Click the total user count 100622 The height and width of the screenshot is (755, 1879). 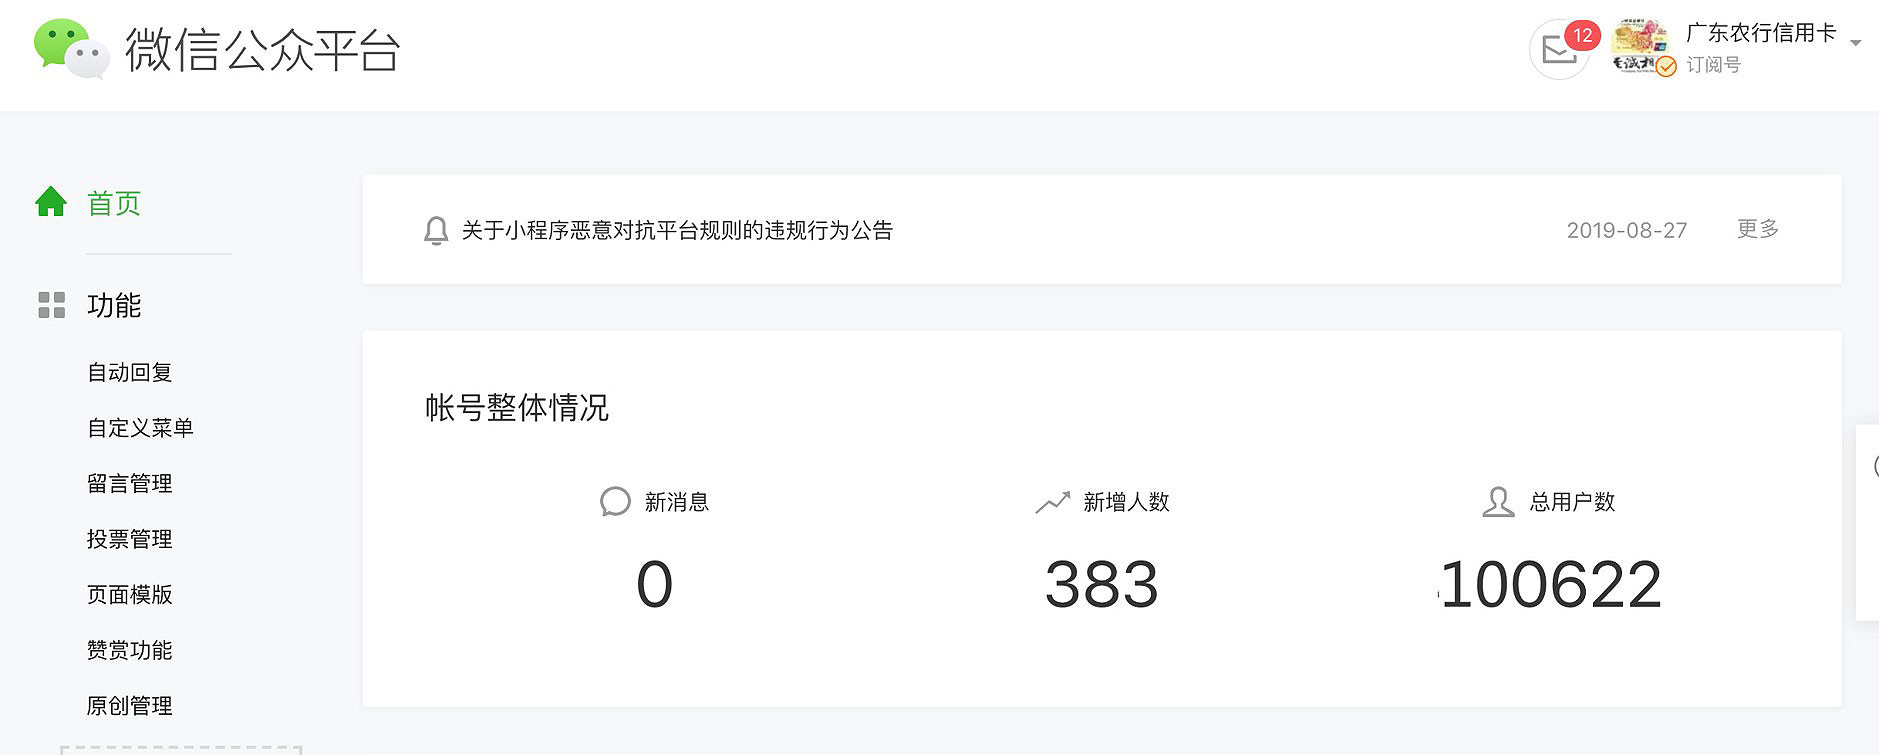tap(1550, 583)
